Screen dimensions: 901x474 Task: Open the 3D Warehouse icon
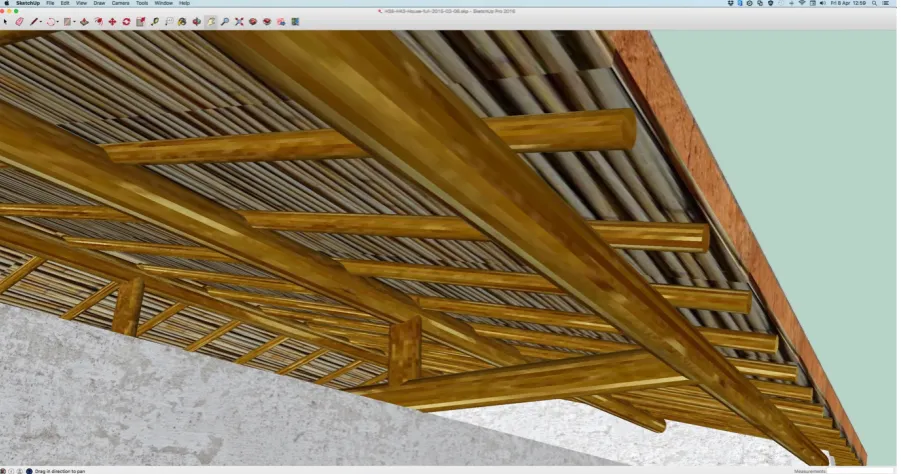(x=253, y=22)
